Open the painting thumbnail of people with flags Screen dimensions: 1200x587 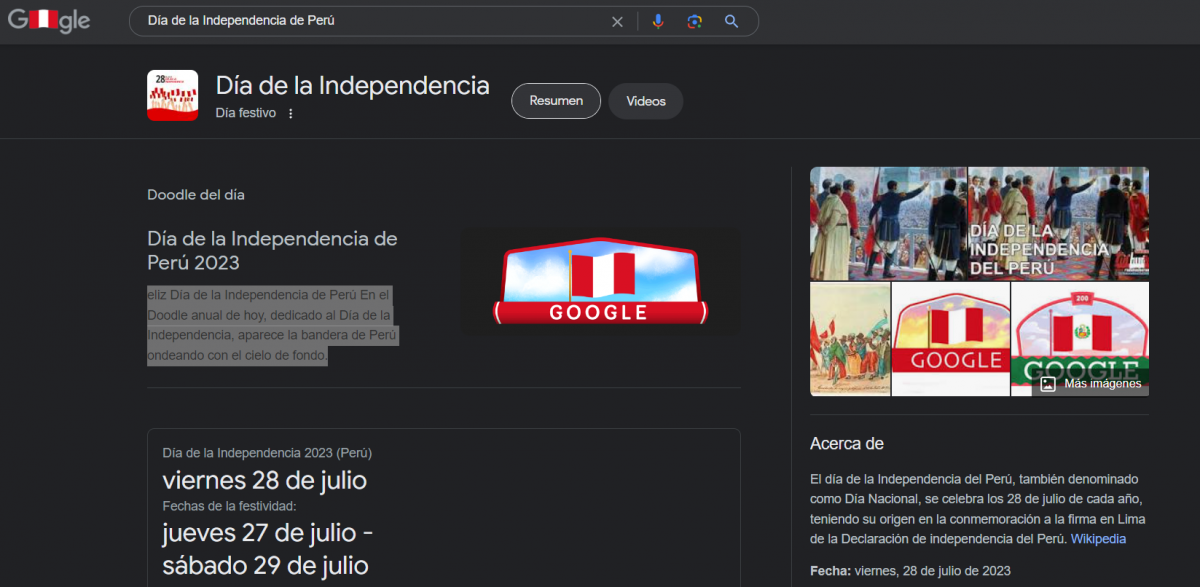coord(850,339)
